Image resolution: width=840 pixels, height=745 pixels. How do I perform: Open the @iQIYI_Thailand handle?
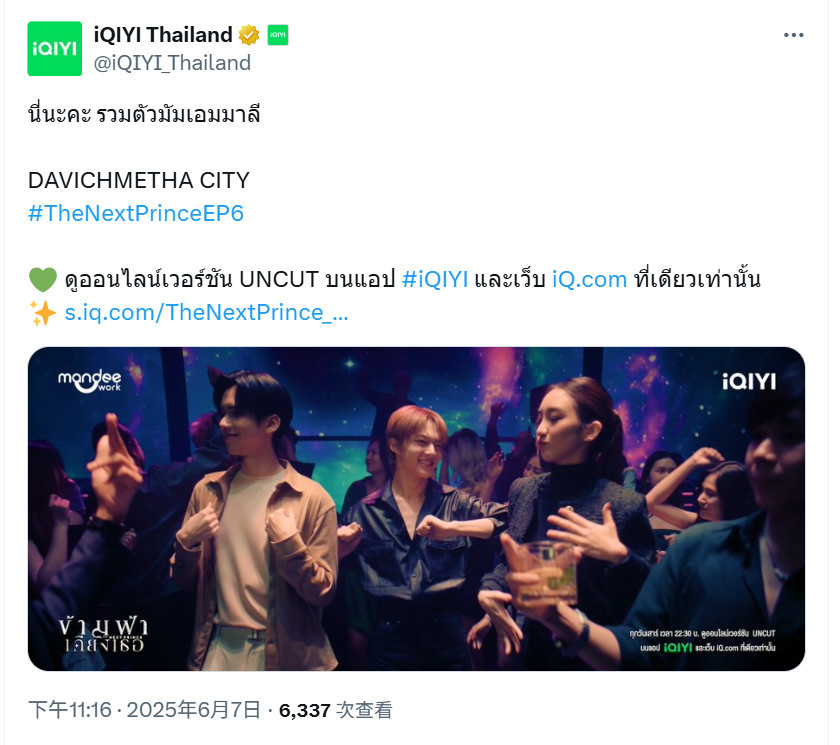point(172,63)
